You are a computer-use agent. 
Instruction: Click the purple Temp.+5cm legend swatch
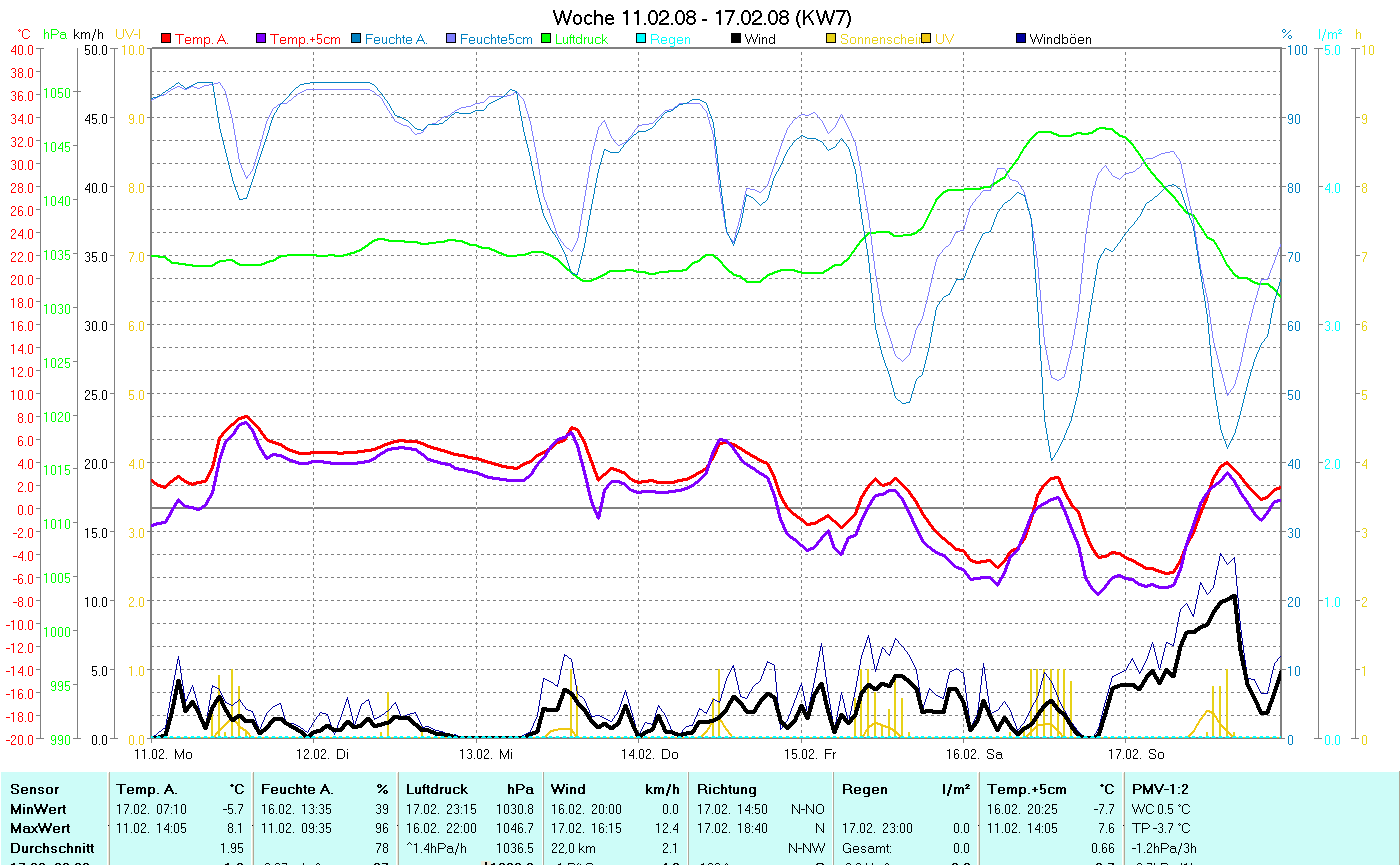point(262,39)
